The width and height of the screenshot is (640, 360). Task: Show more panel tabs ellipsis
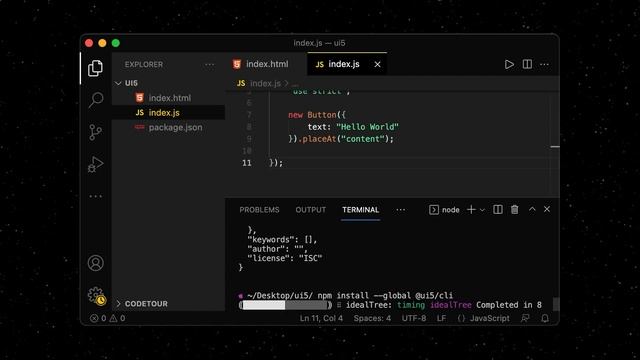coord(401,210)
